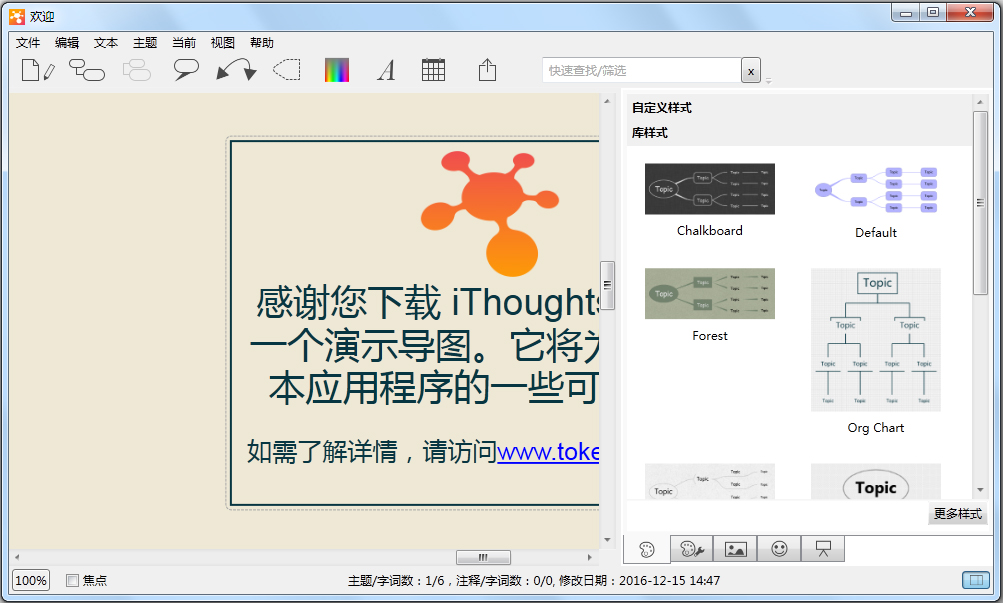Open the task/date tool from the toolbar
This screenshot has width=1003, height=603.
tap(435, 70)
